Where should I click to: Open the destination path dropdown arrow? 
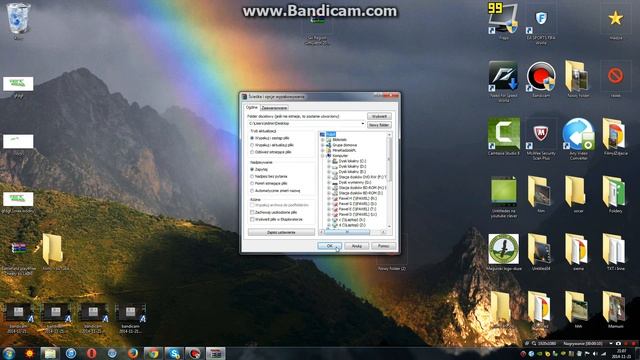pos(362,124)
